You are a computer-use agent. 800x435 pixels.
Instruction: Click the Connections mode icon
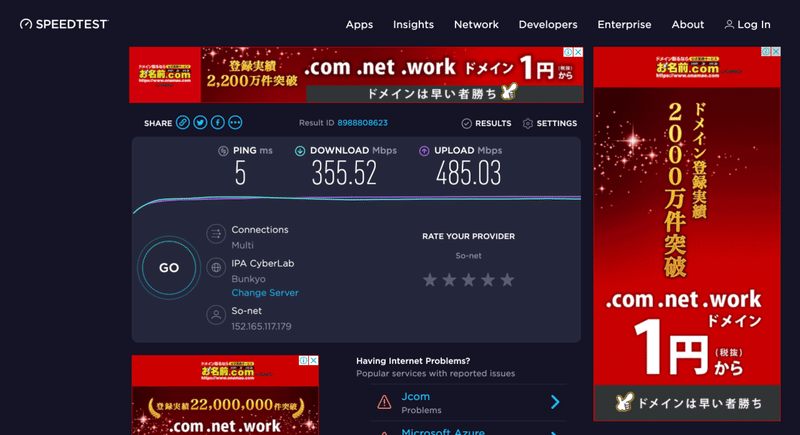[216, 234]
